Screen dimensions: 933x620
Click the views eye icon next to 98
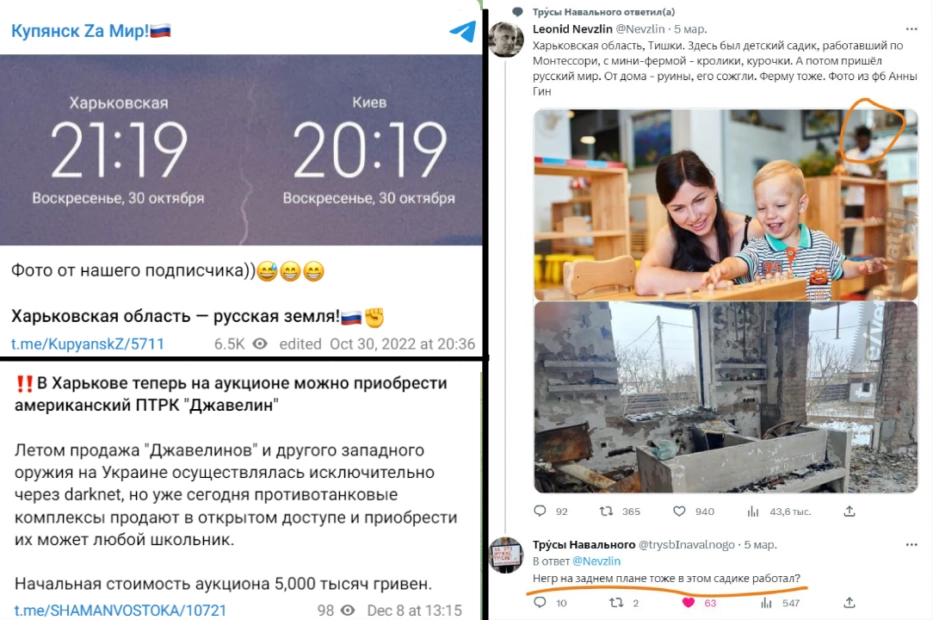pyautogui.click(x=347, y=610)
